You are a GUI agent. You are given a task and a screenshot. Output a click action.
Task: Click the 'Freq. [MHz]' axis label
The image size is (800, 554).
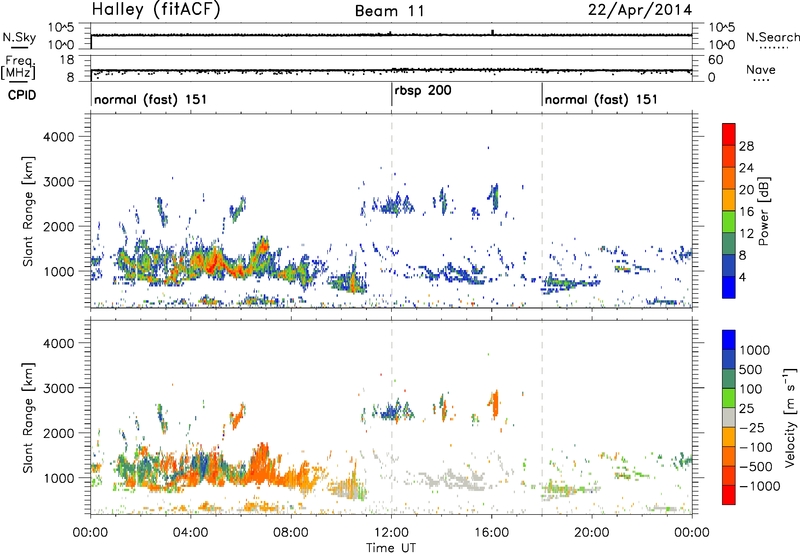[18, 67]
